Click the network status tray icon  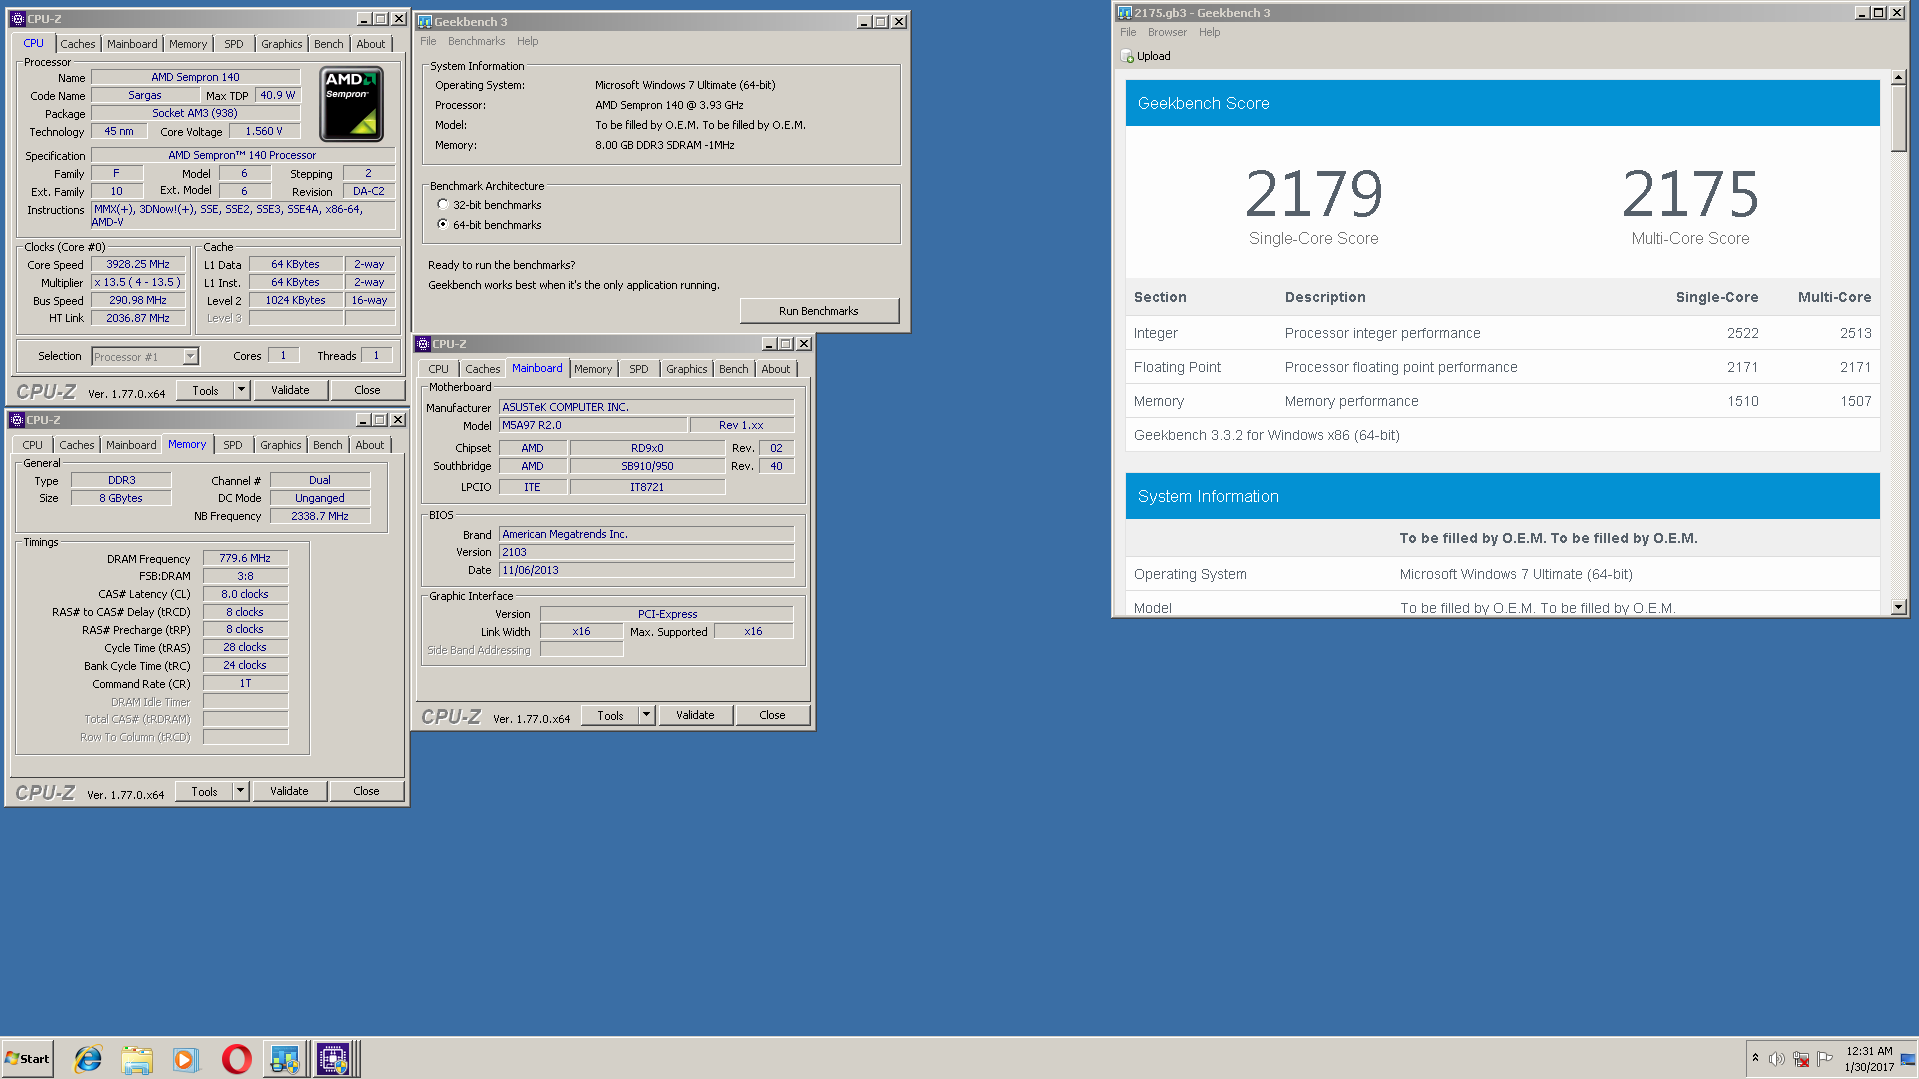point(1801,1059)
